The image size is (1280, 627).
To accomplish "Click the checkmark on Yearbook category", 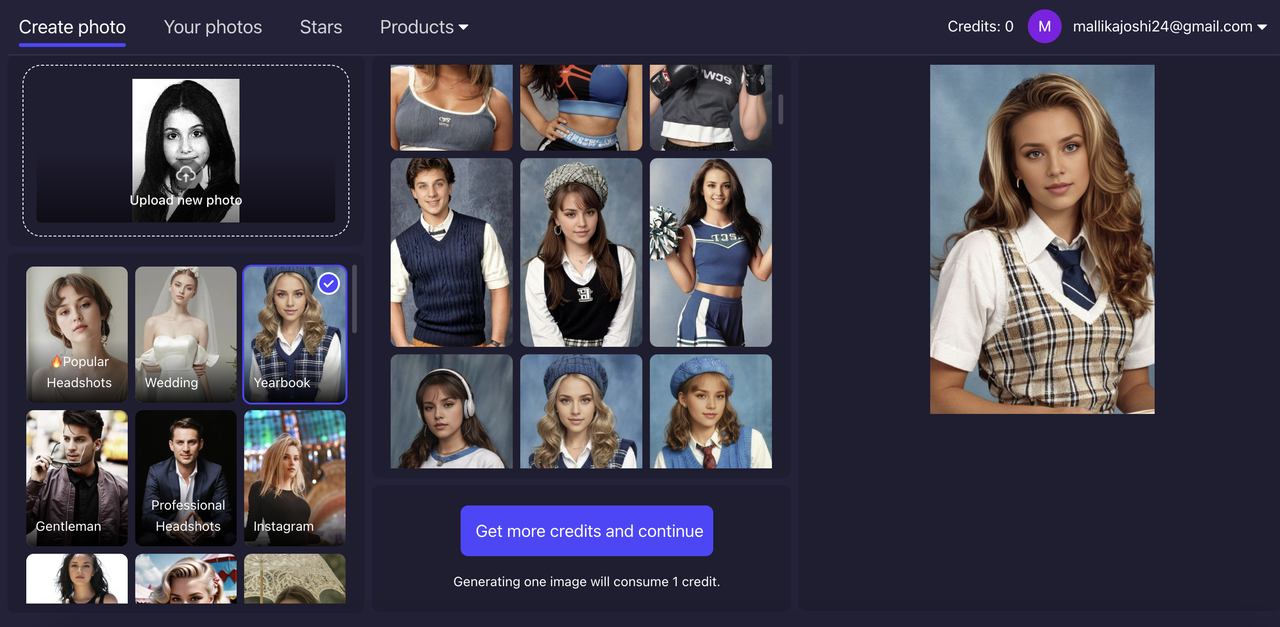I will click(329, 284).
